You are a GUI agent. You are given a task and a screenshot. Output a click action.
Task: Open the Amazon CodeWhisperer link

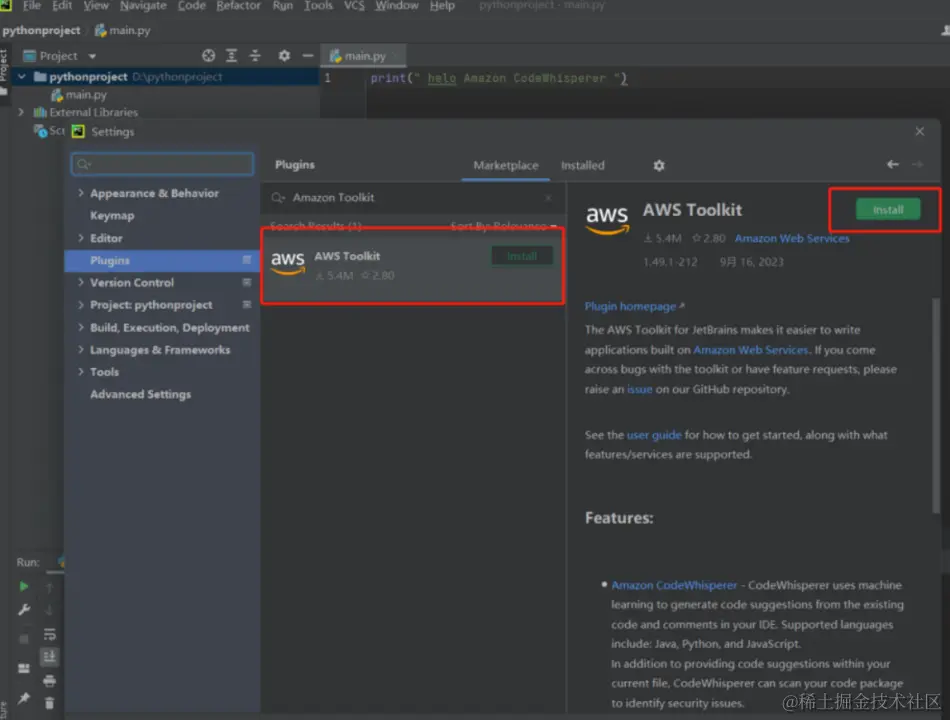674,585
